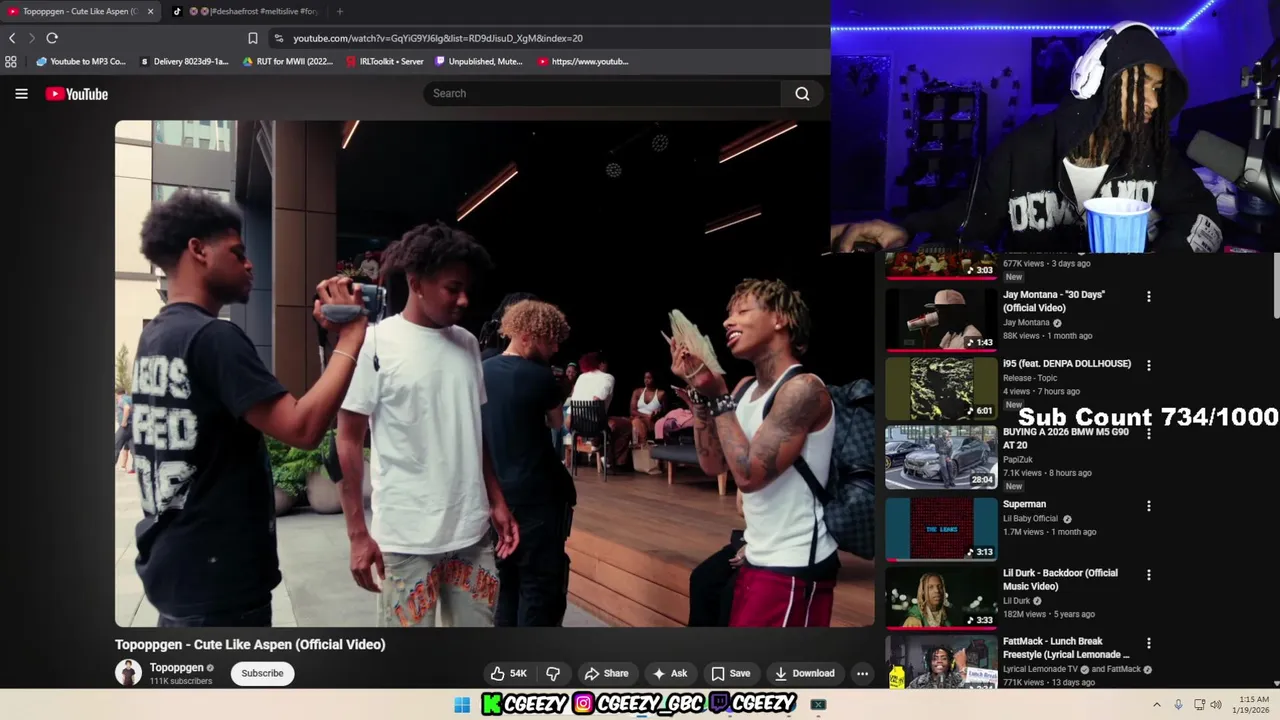Click the Lil Durk - Backdoor title
The height and width of the screenshot is (720, 1280).
[x=1060, y=579]
